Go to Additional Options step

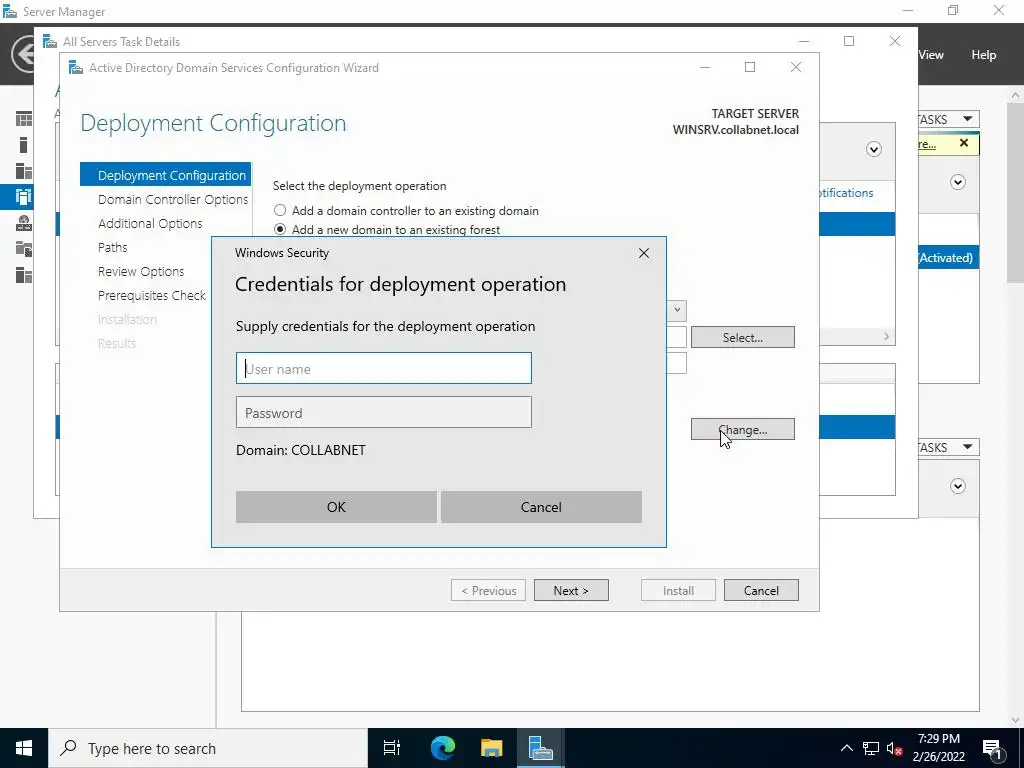tap(150, 223)
